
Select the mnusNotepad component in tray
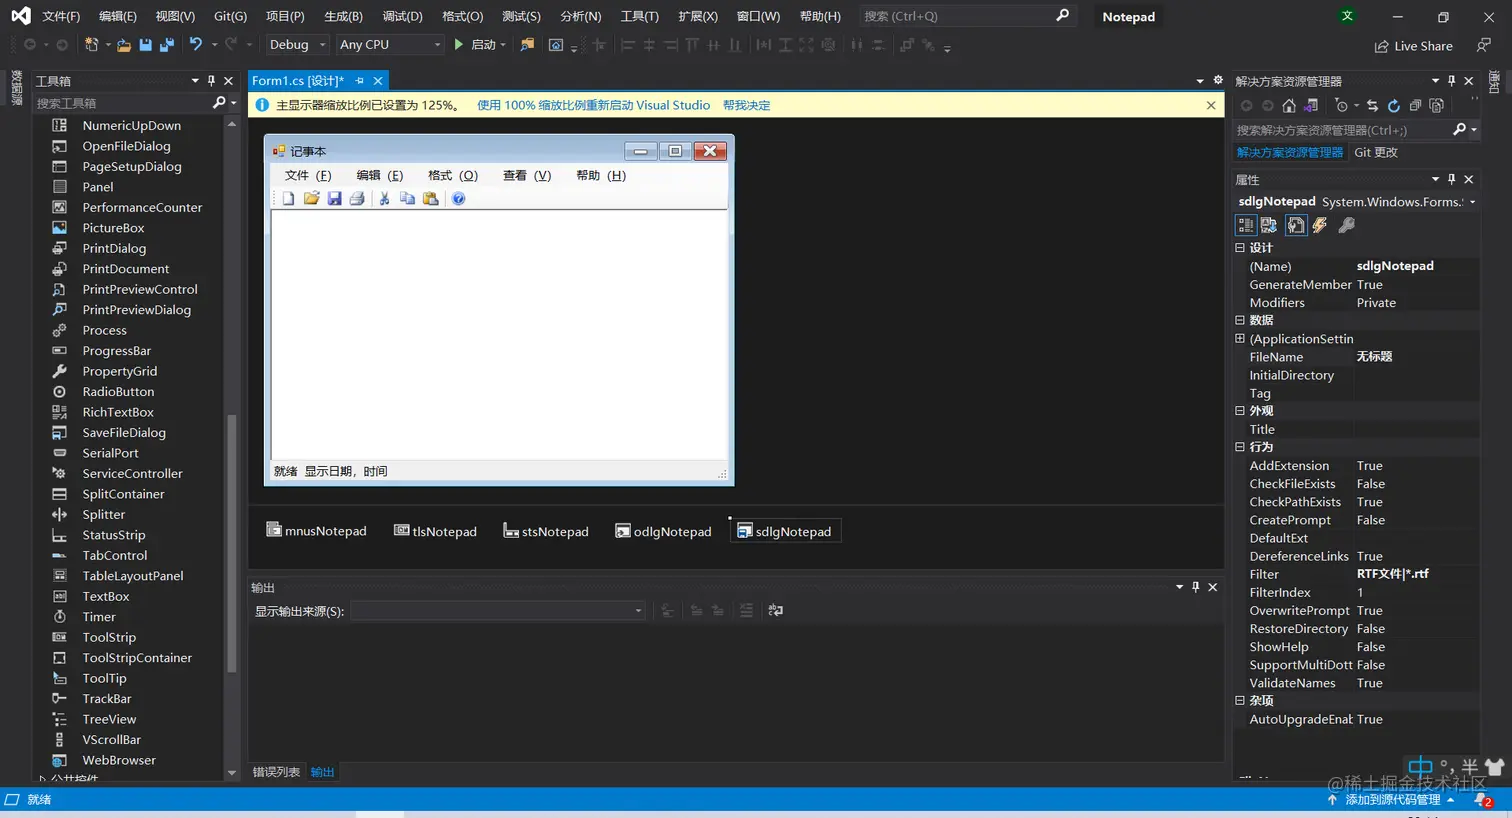tap(316, 531)
